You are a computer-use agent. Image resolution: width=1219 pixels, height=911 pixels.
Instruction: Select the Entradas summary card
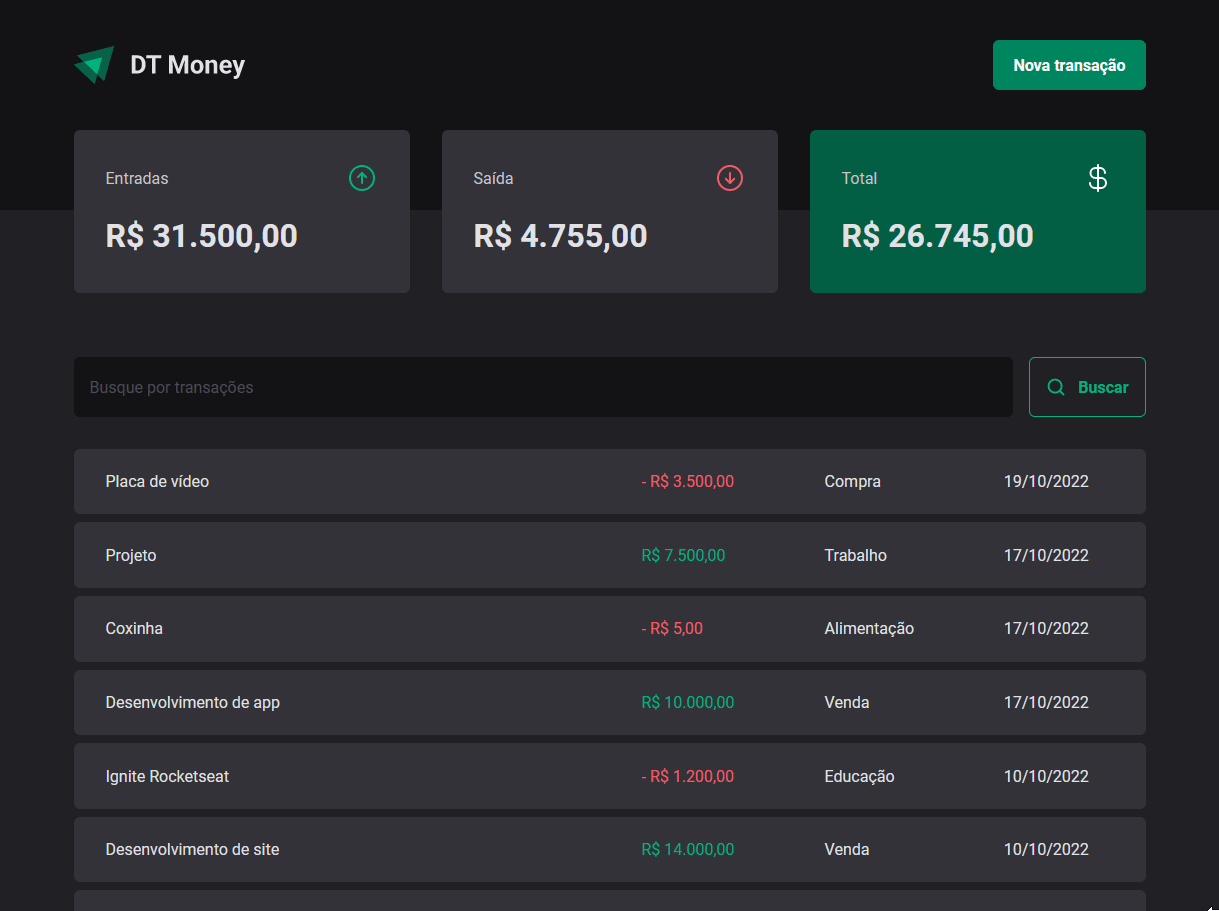pyautogui.click(x=241, y=211)
